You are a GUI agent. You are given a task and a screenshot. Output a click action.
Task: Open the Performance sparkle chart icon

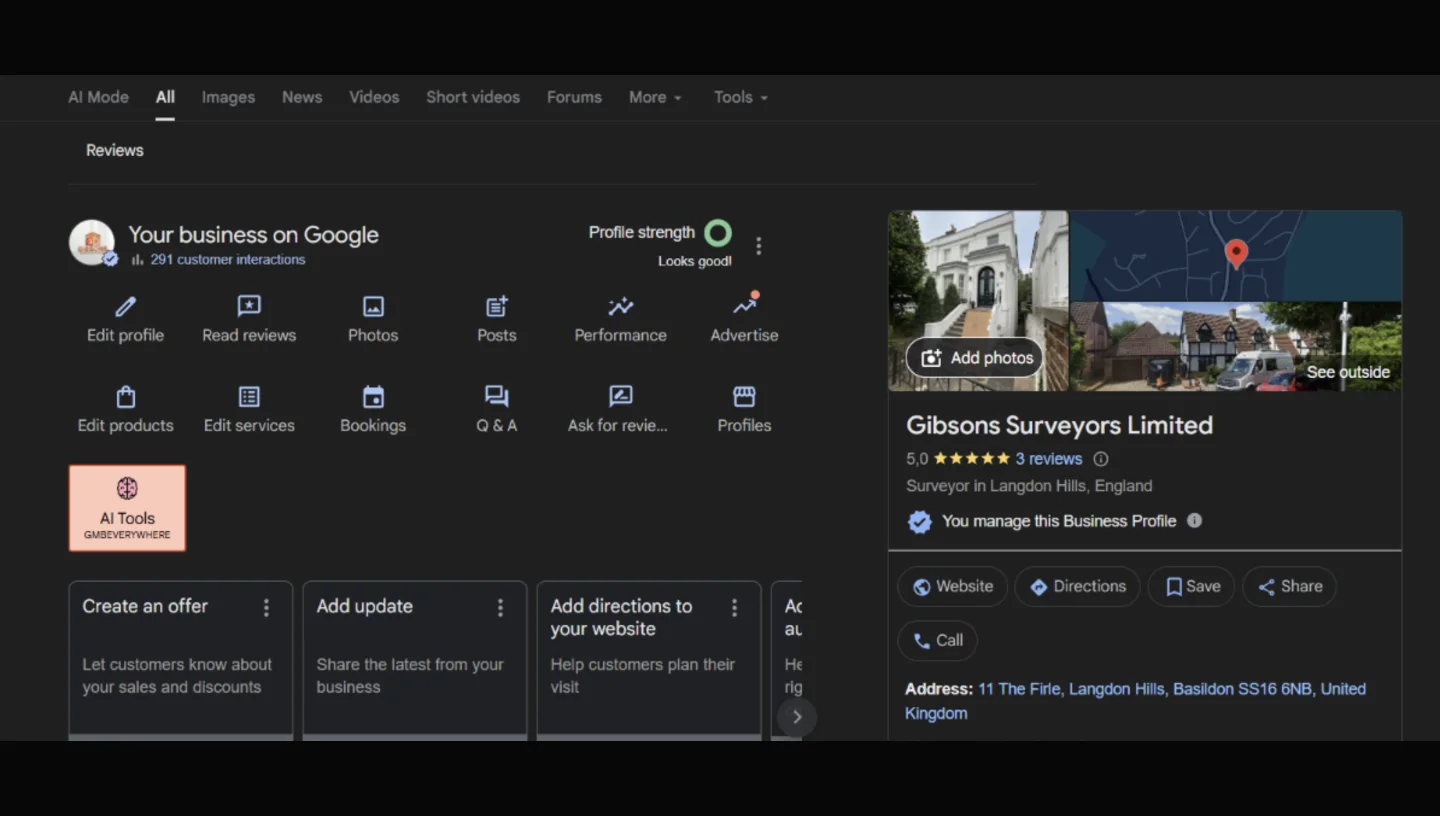(620, 306)
